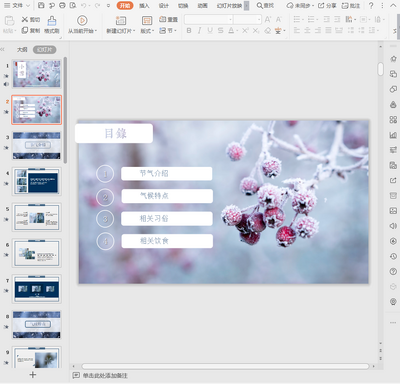Toggle Superscript formatting
400x384 pixels.
245,31
